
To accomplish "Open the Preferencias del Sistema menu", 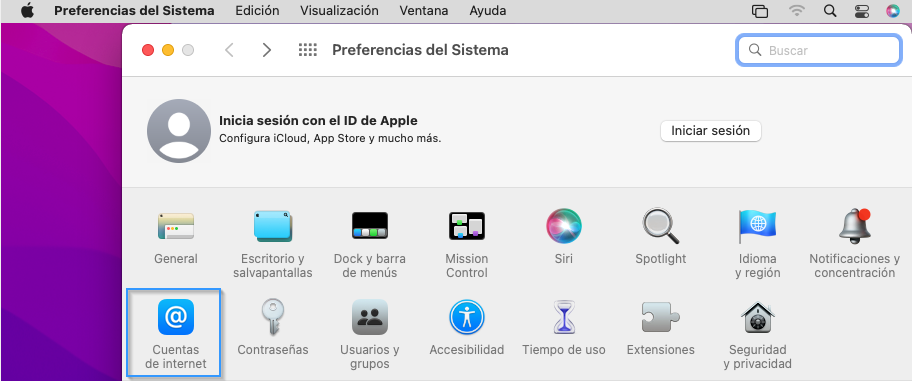I will (x=134, y=11).
